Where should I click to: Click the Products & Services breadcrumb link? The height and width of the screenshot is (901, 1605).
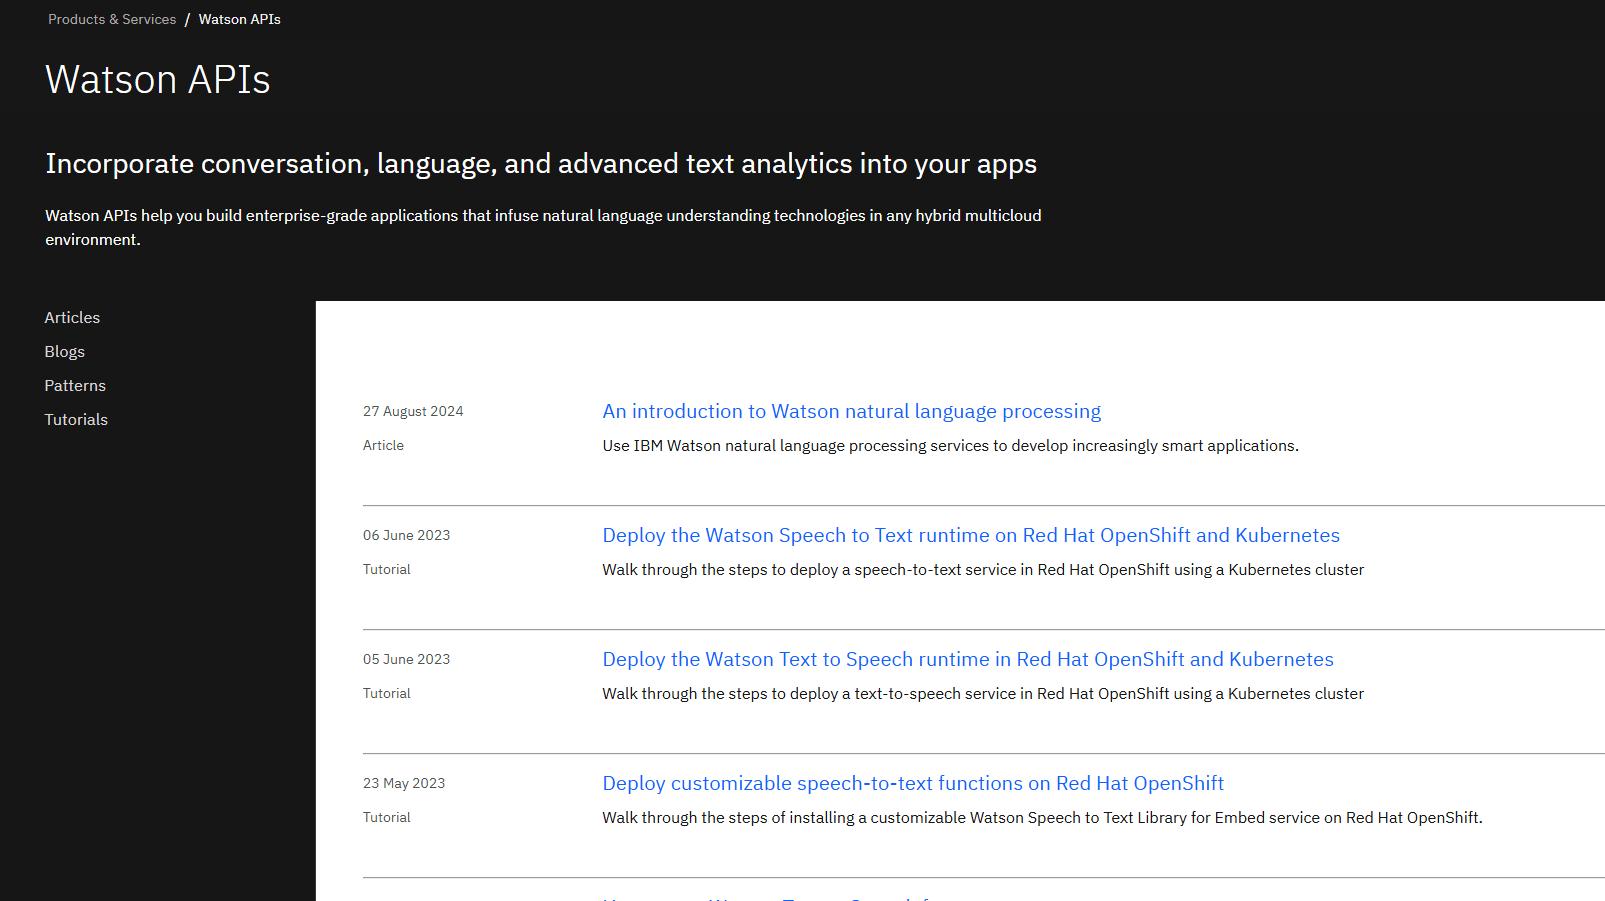point(112,19)
